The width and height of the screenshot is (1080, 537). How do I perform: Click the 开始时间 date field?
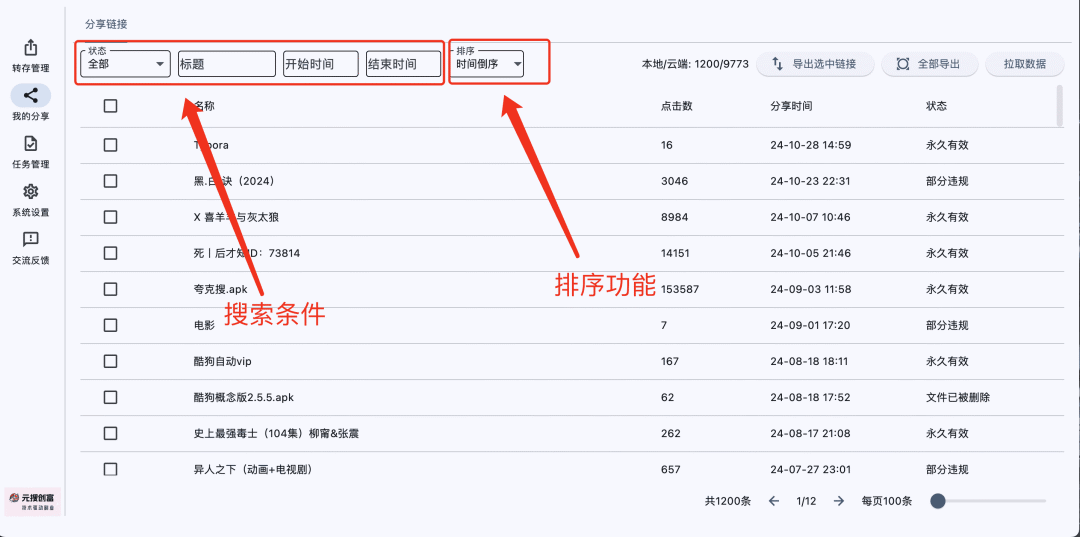[321, 64]
